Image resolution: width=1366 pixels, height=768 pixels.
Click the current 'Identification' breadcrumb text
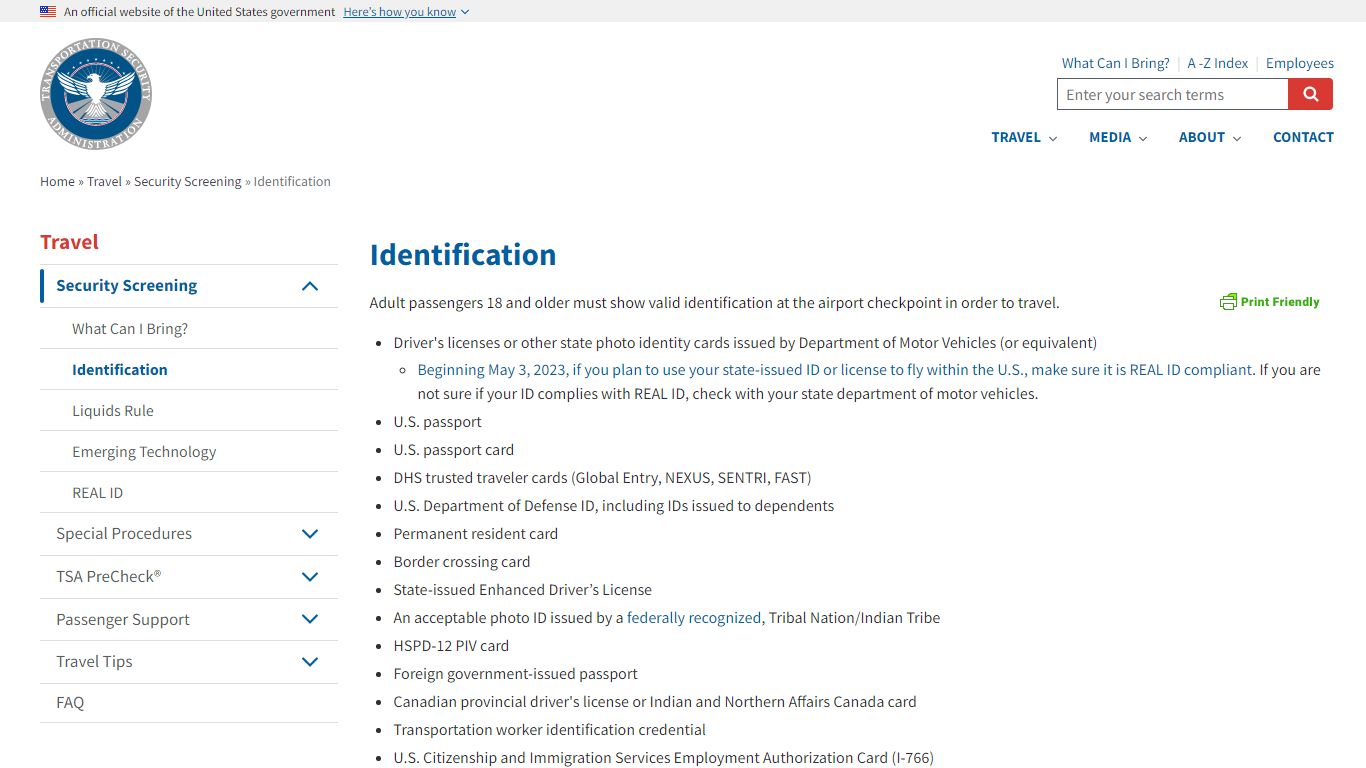coord(292,182)
